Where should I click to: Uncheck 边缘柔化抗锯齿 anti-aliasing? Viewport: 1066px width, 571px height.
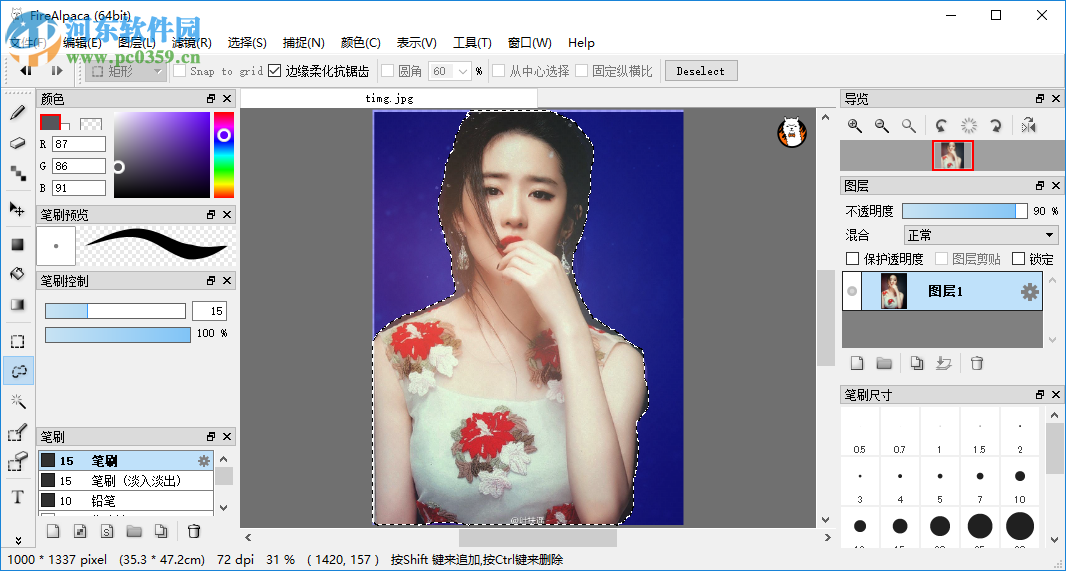point(275,71)
